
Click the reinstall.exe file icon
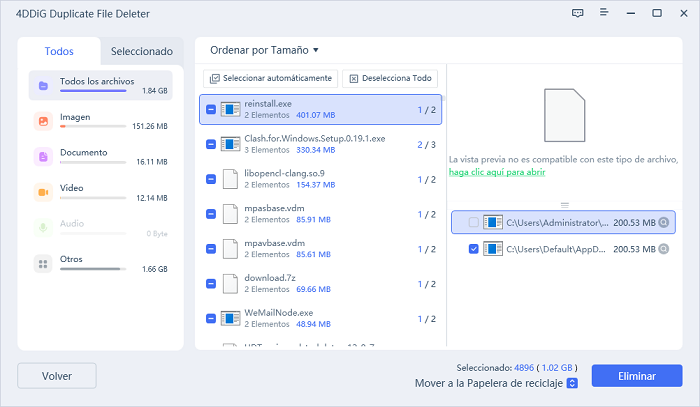click(231, 109)
